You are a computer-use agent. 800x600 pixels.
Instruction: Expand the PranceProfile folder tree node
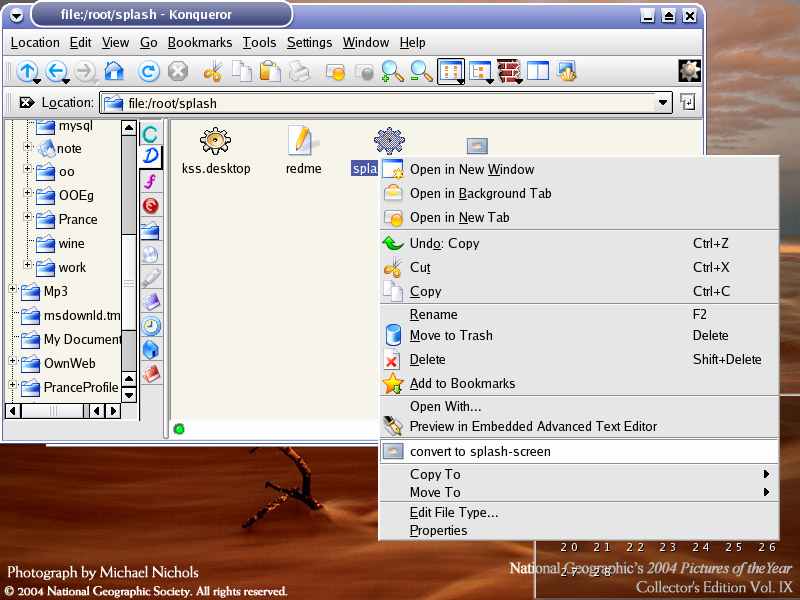point(13,384)
